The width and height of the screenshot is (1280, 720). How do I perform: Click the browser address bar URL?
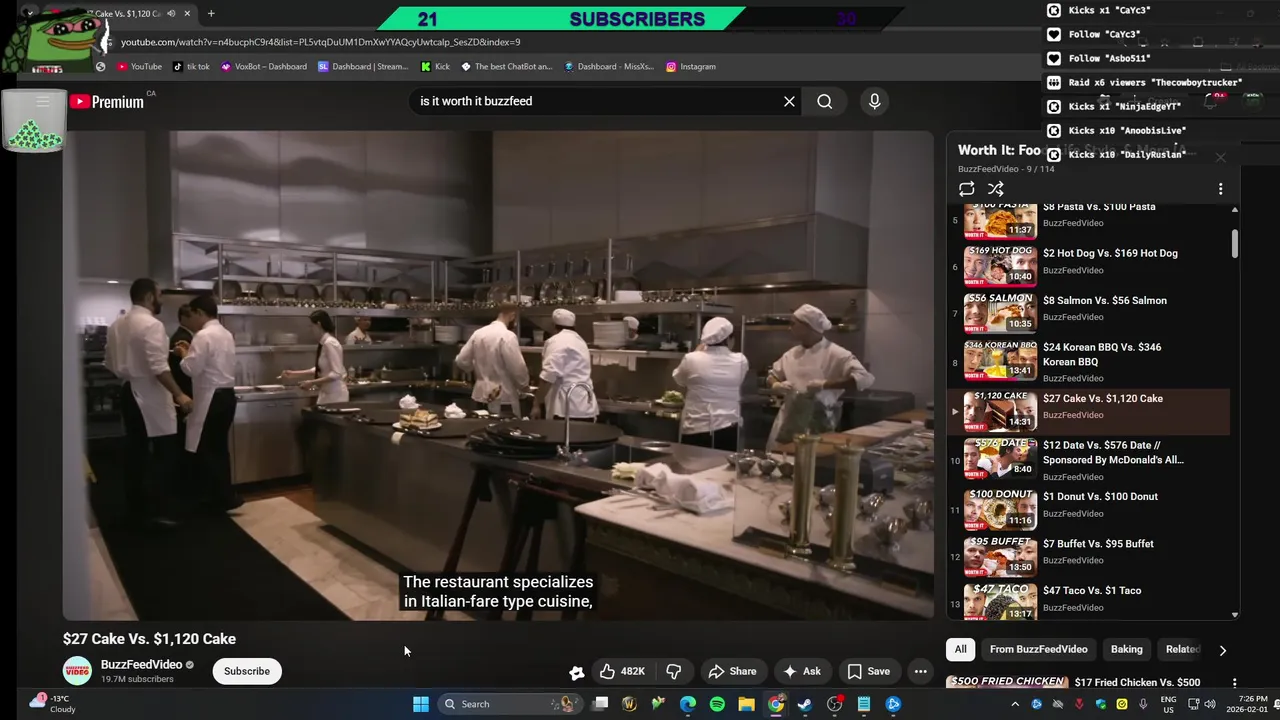tap(320, 42)
